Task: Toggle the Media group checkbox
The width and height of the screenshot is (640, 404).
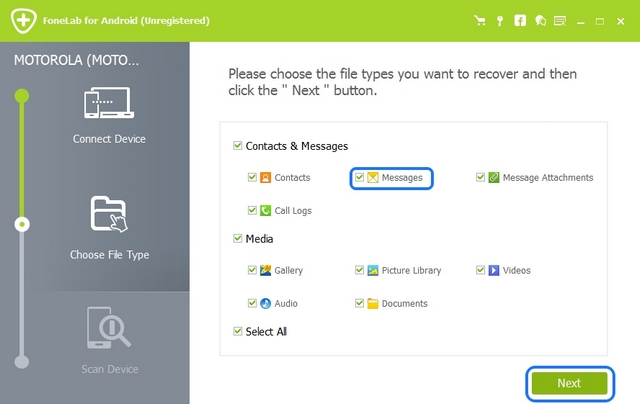Action: 238,238
